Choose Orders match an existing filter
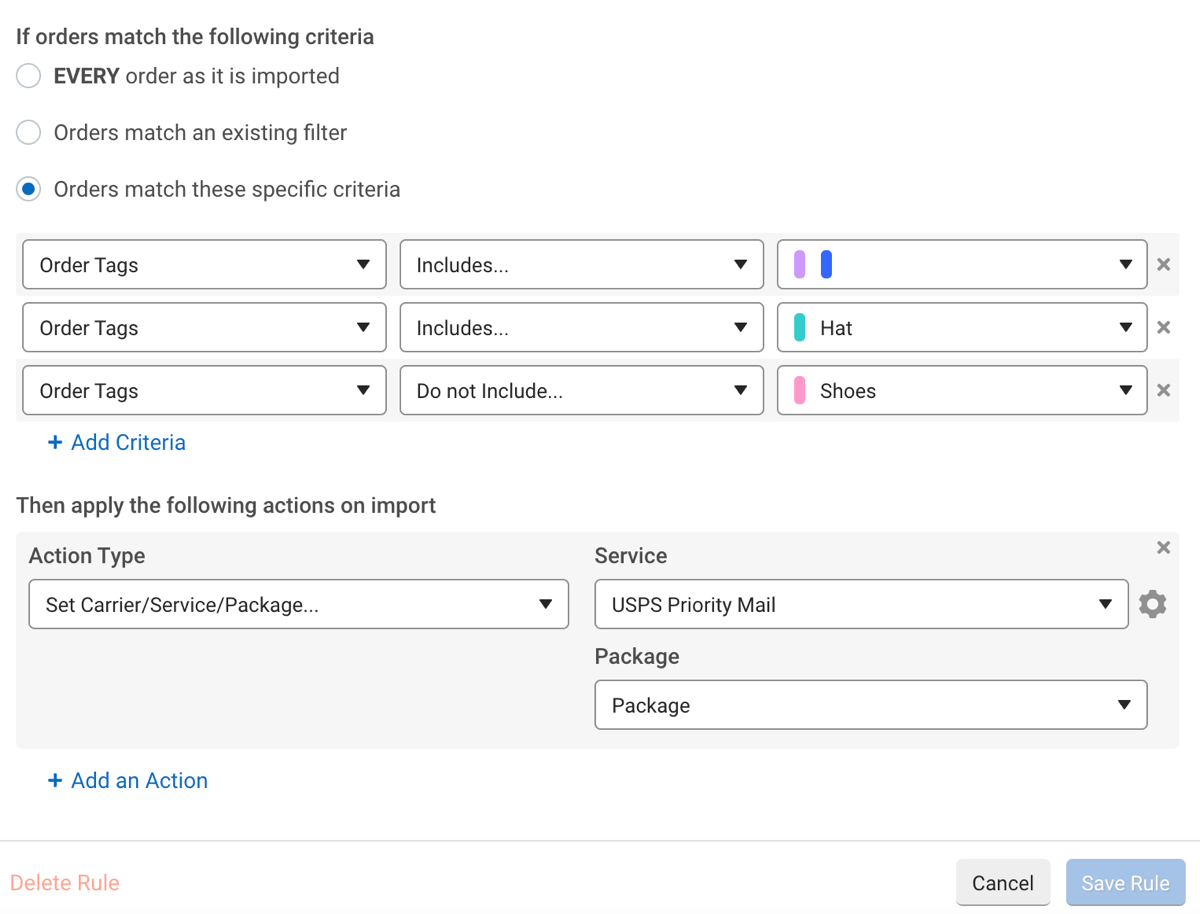Image resolution: width=1200 pixels, height=914 pixels. tap(29, 132)
